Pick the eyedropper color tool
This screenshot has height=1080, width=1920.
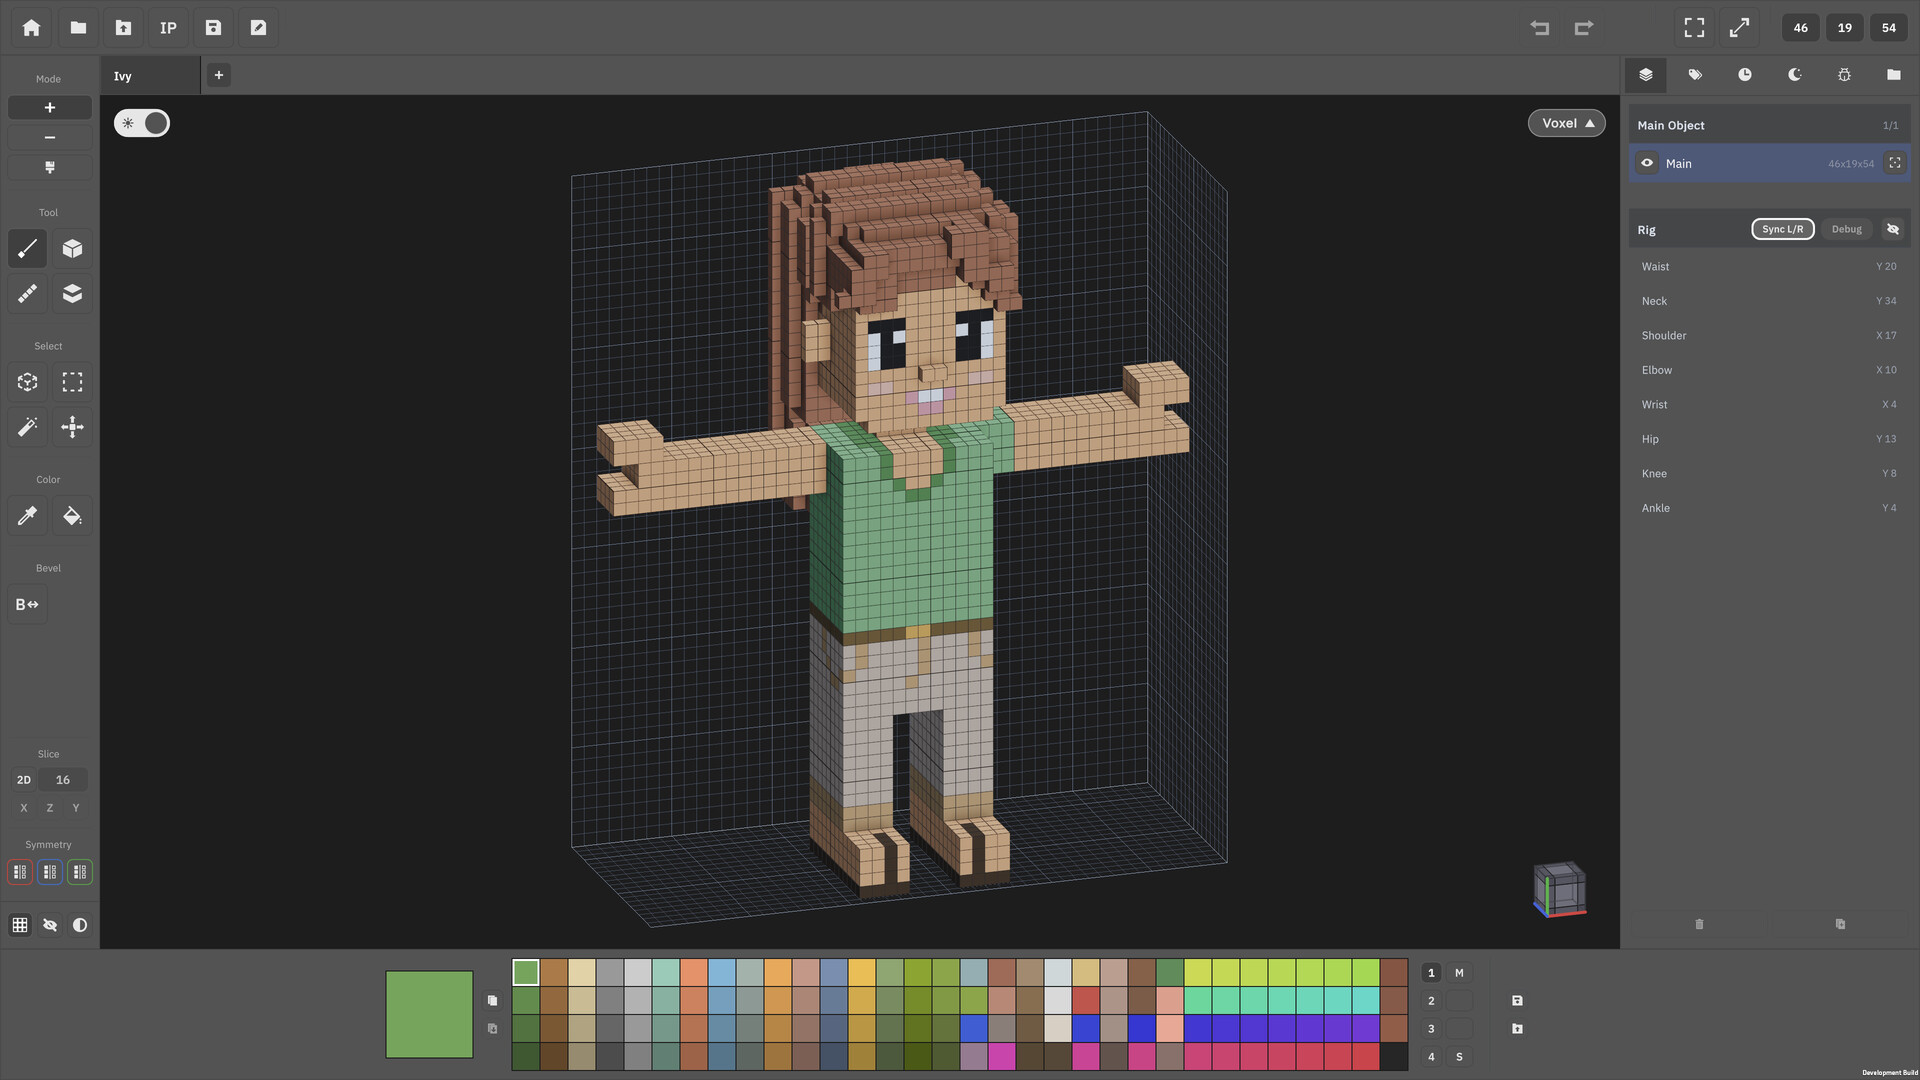28,516
